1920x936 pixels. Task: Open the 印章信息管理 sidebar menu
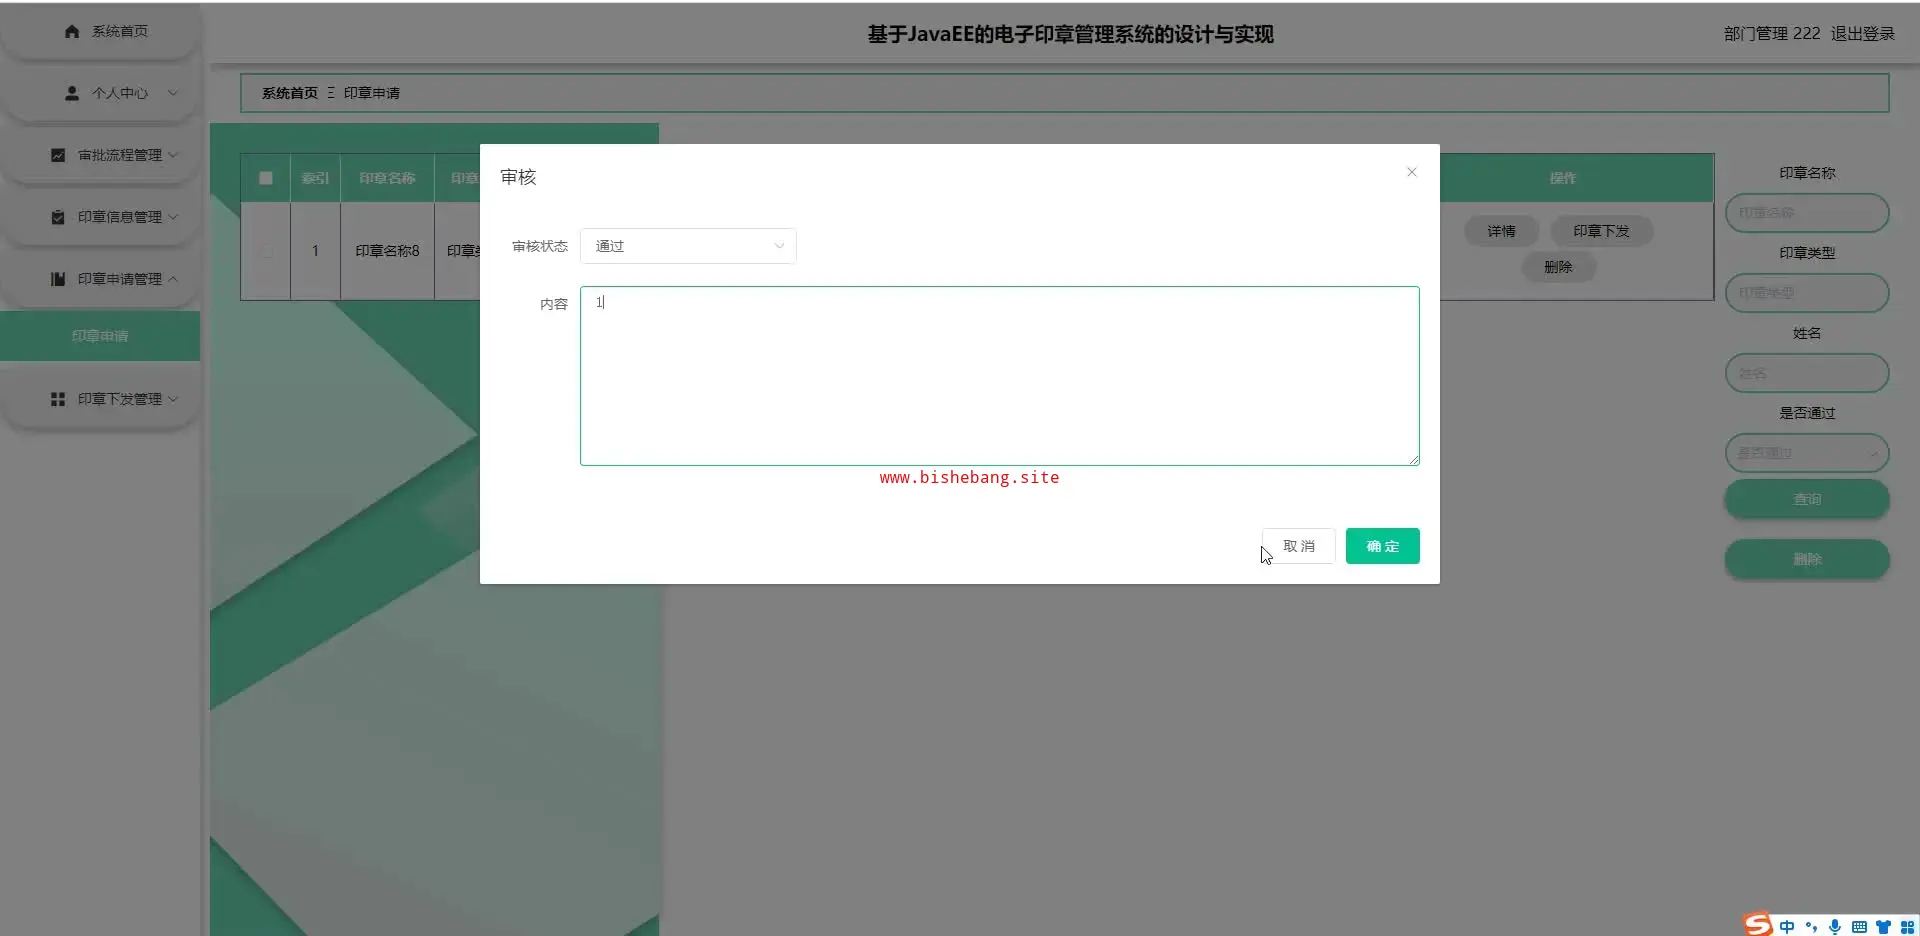coord(100,217)
